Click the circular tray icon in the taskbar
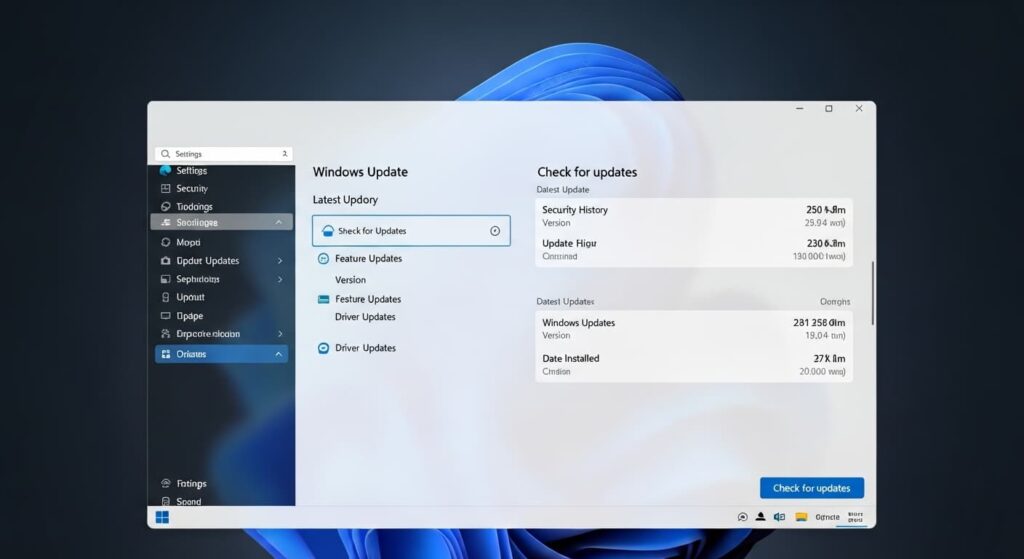The width and height of the screenshot is (1024, 559). point(743,517)
